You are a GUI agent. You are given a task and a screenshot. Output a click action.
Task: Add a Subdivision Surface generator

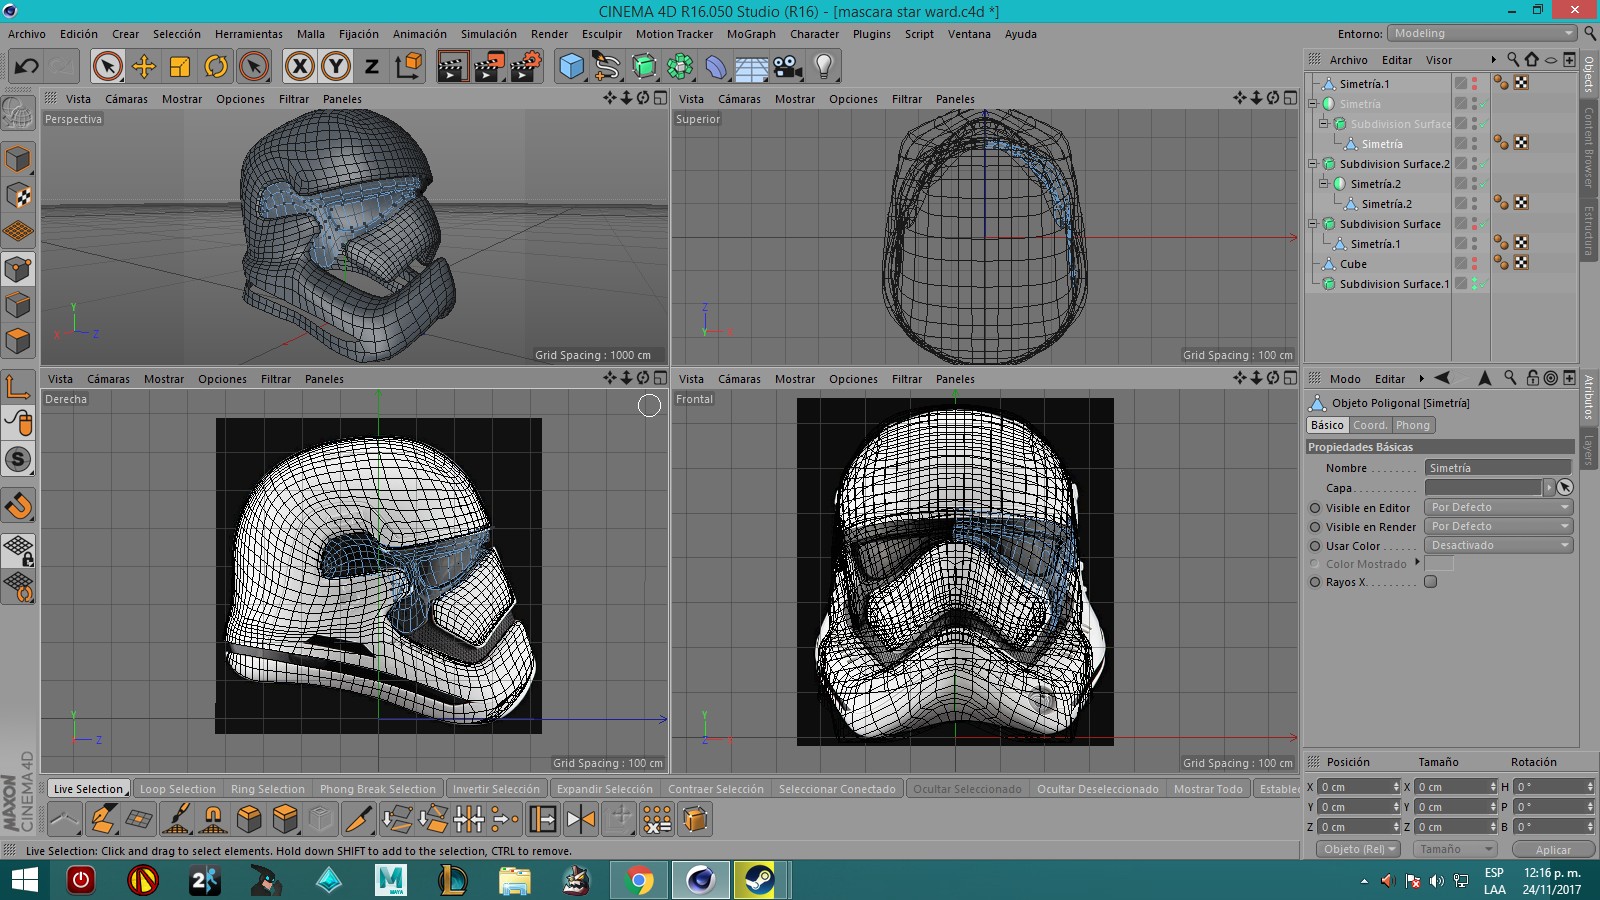[x=644, y=67]
